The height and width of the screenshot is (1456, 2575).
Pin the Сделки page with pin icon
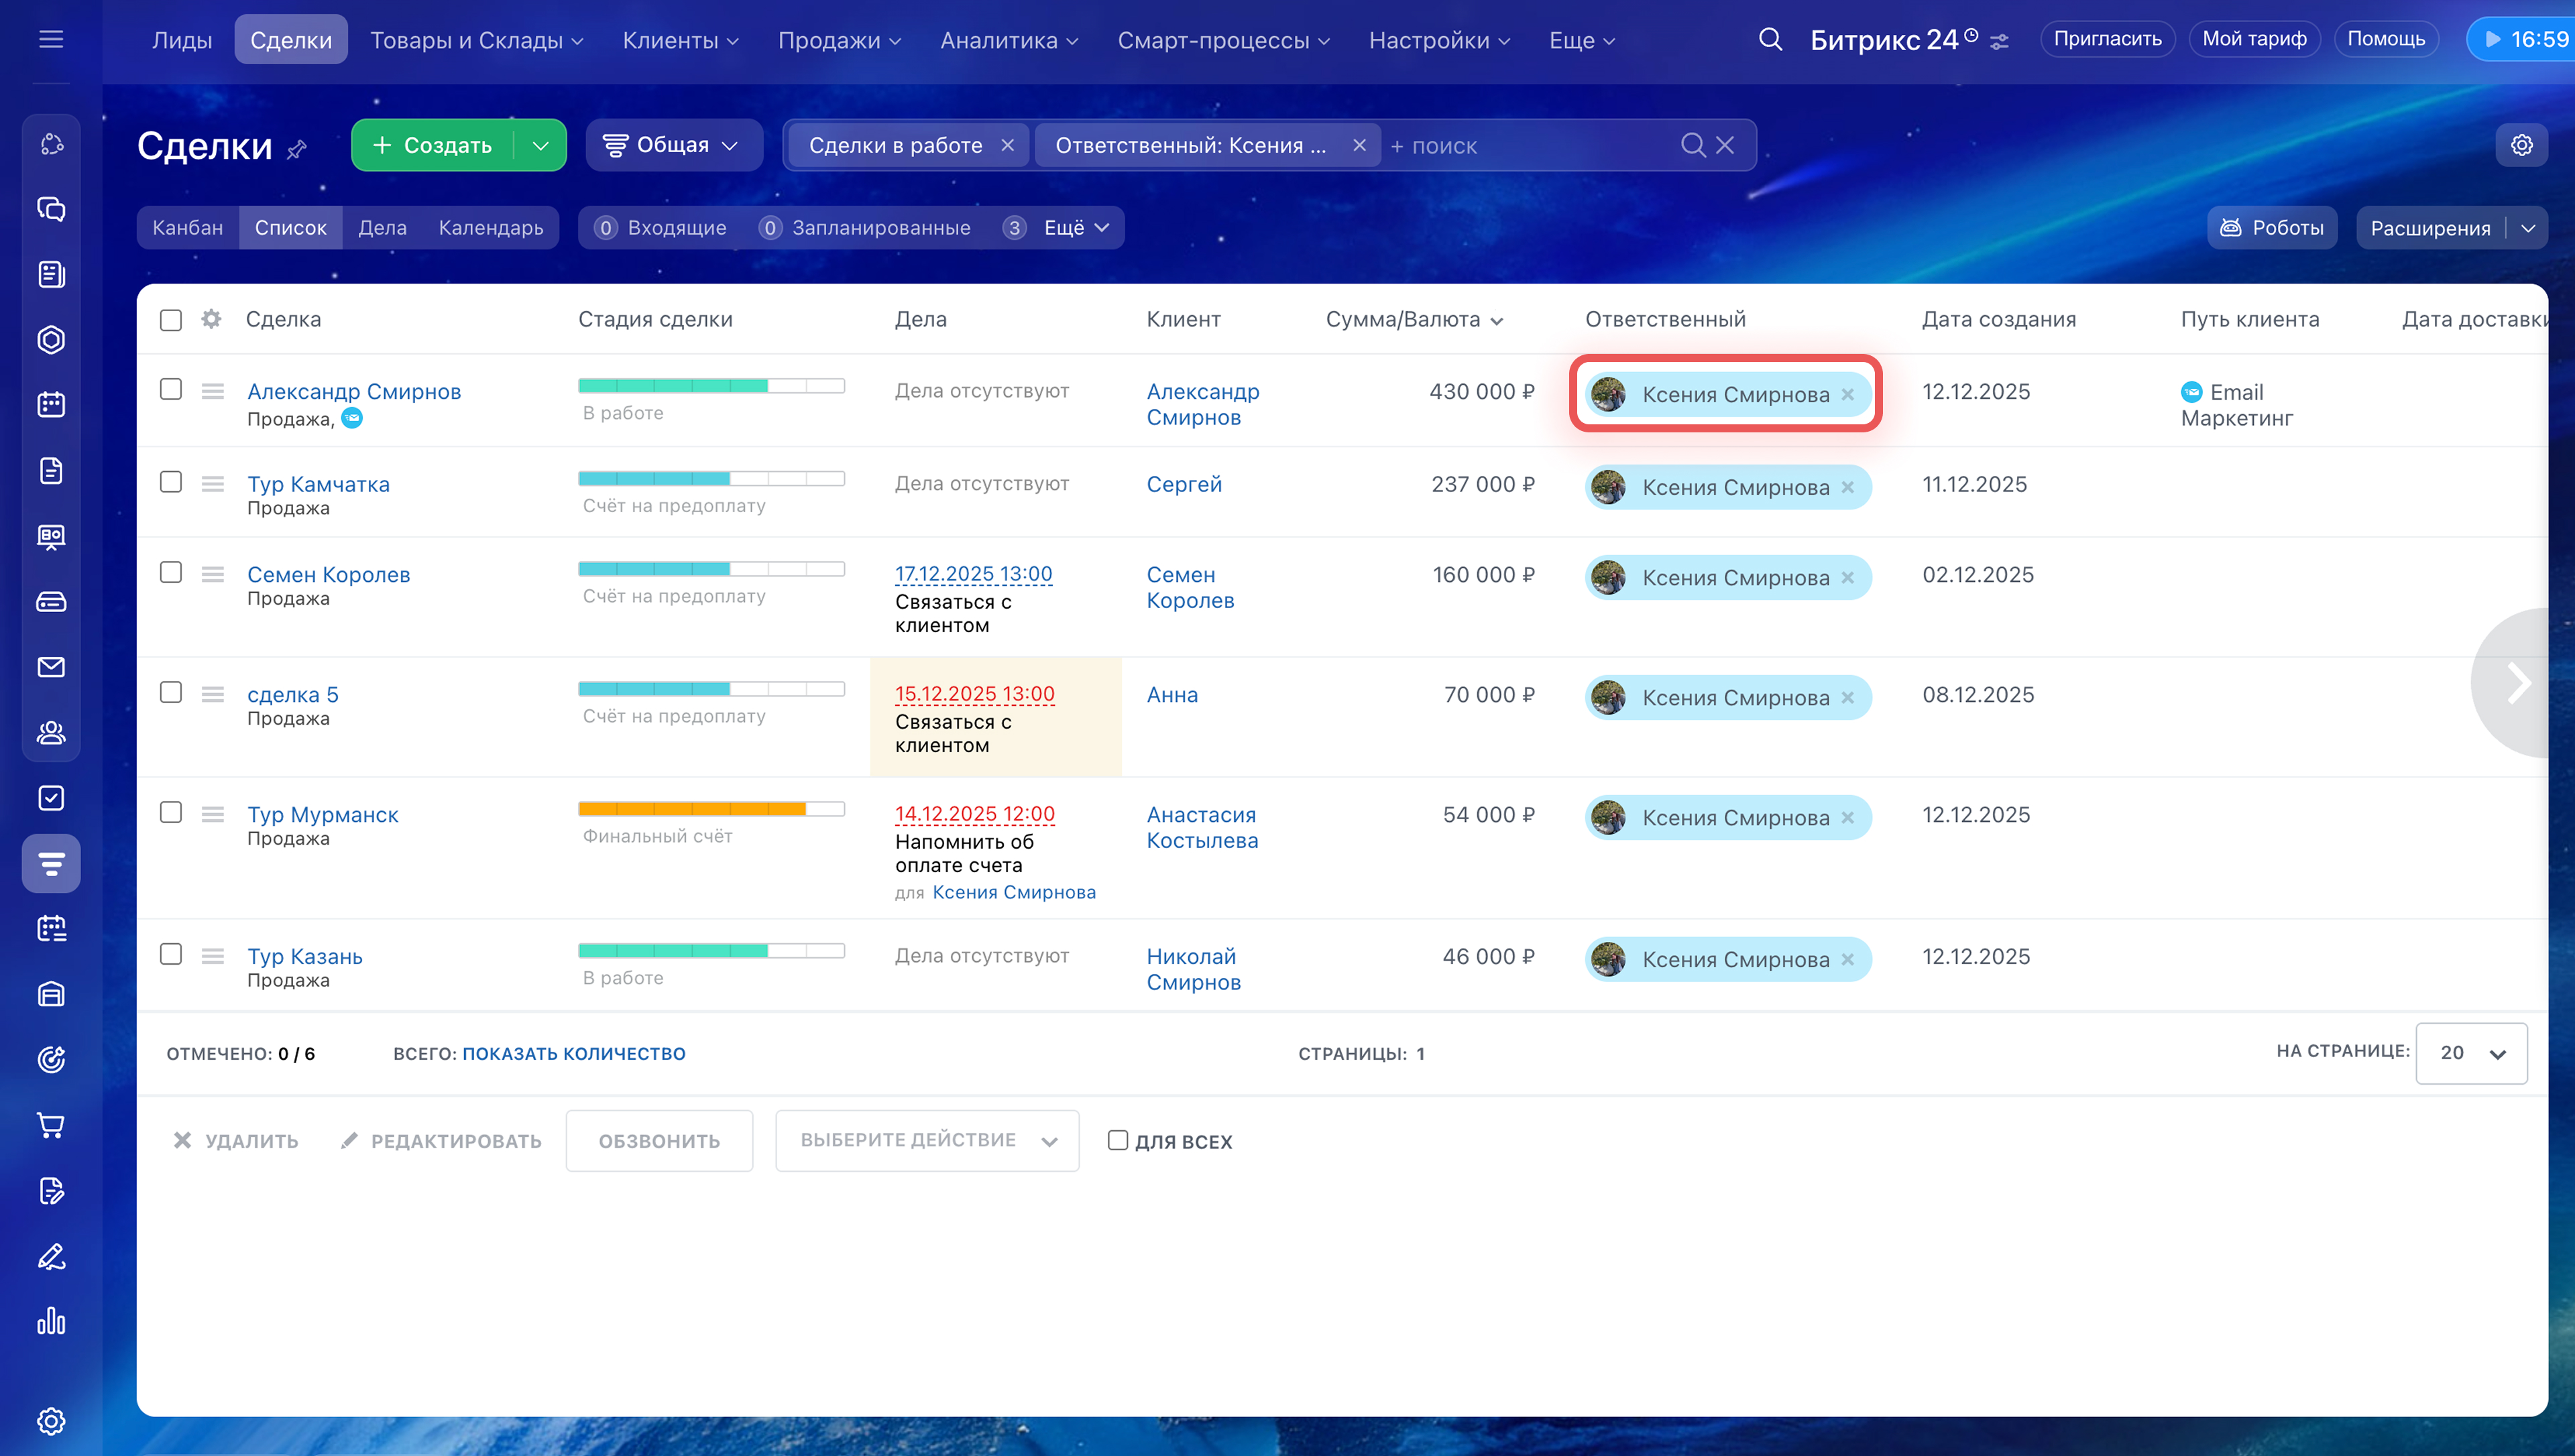click(297, 150)
